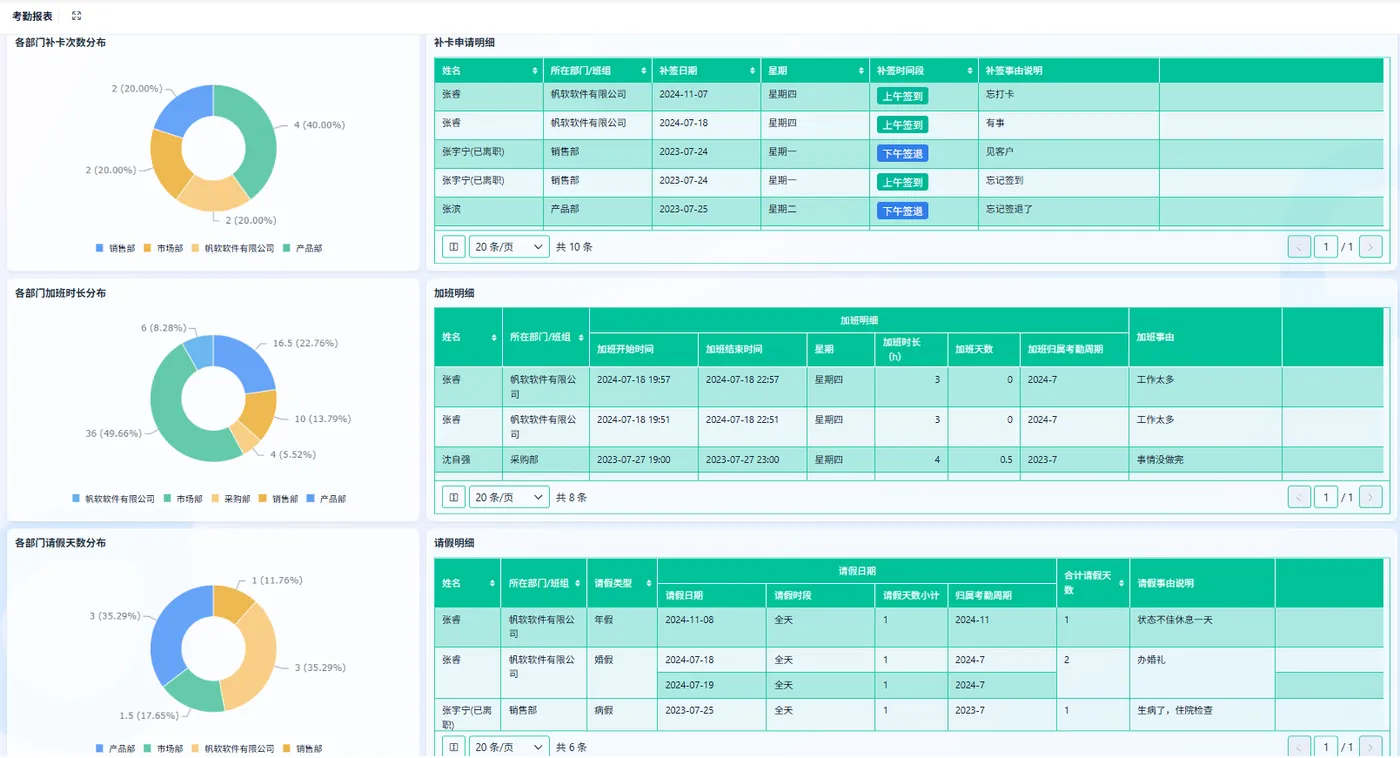1400x758 pixels.
Task: Click the fullscreen icon beside 考勤报表
Action: coord(76,16)
